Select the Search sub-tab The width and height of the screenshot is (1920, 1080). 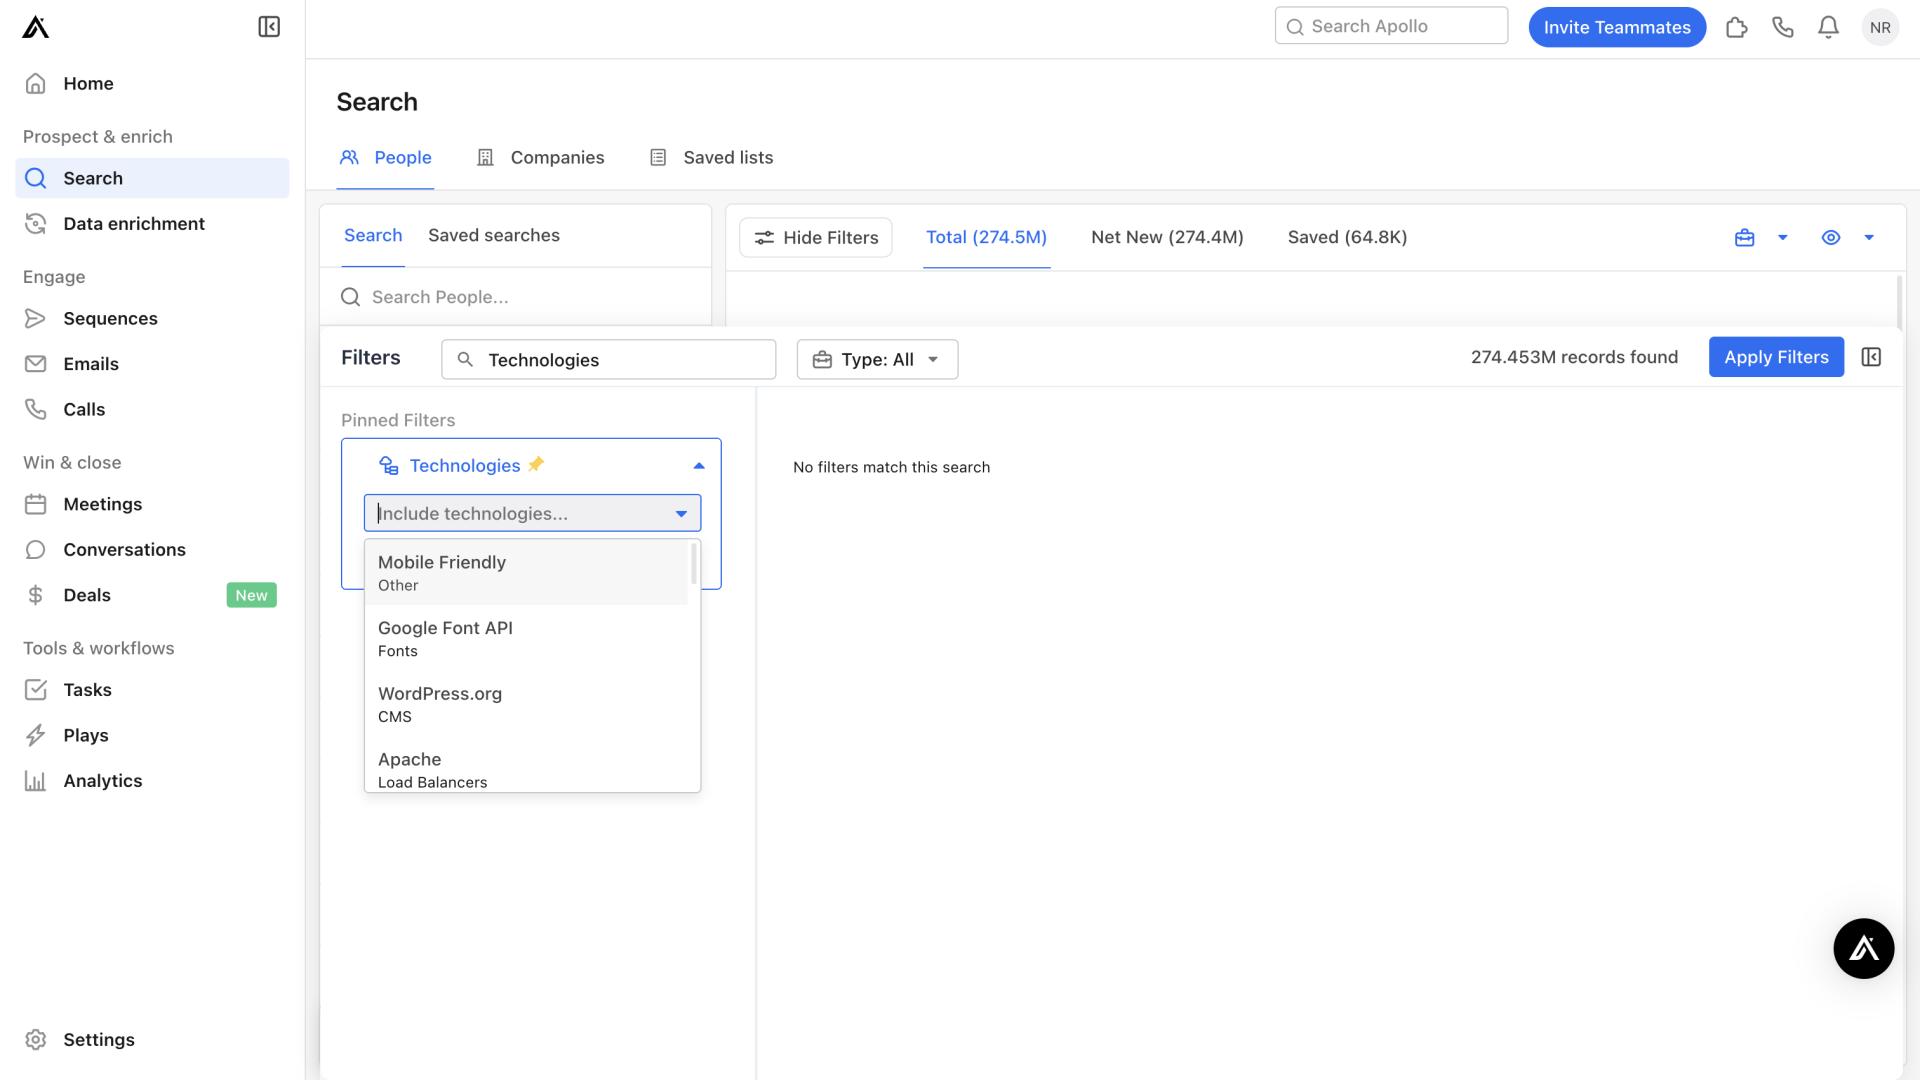373,235
